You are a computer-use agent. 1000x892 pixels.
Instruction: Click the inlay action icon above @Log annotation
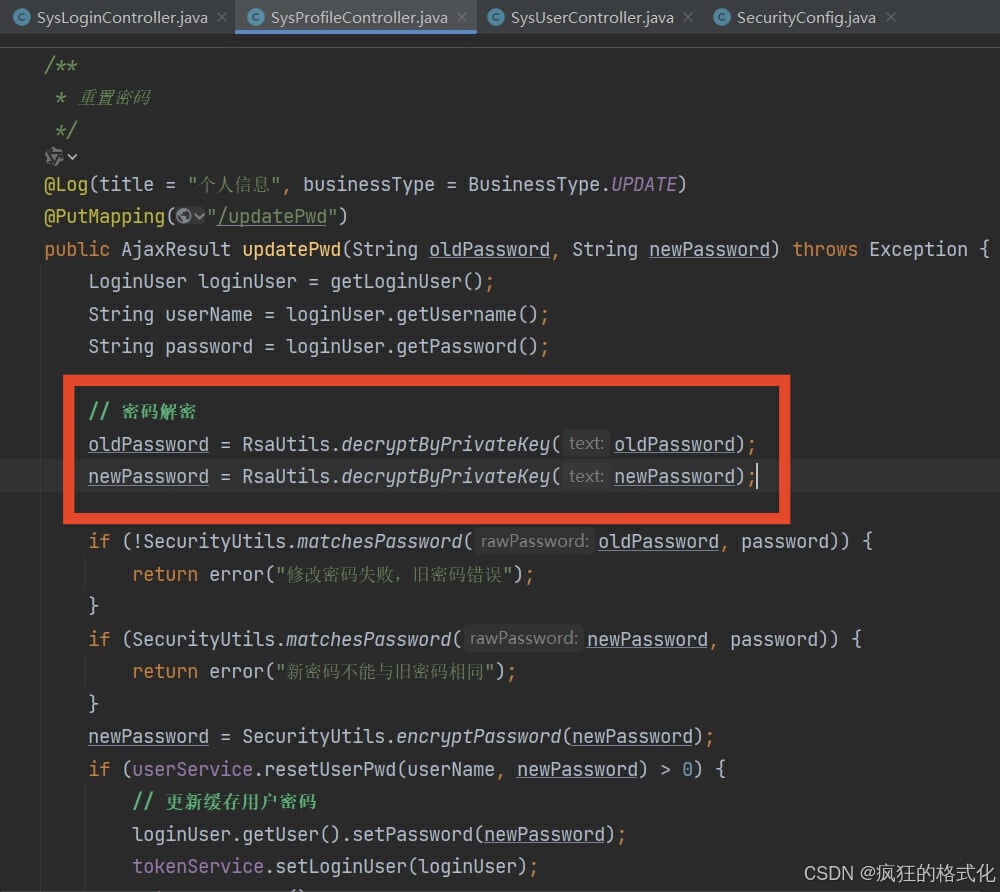point(54,156)
